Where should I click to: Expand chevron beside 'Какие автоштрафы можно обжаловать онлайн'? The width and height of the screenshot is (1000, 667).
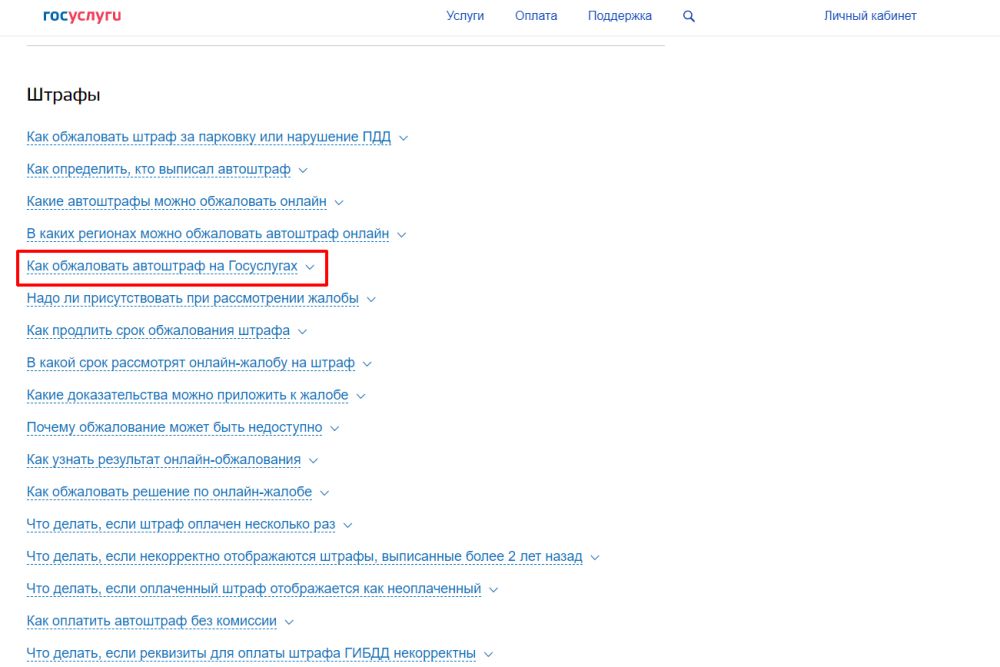click(339, 202)
